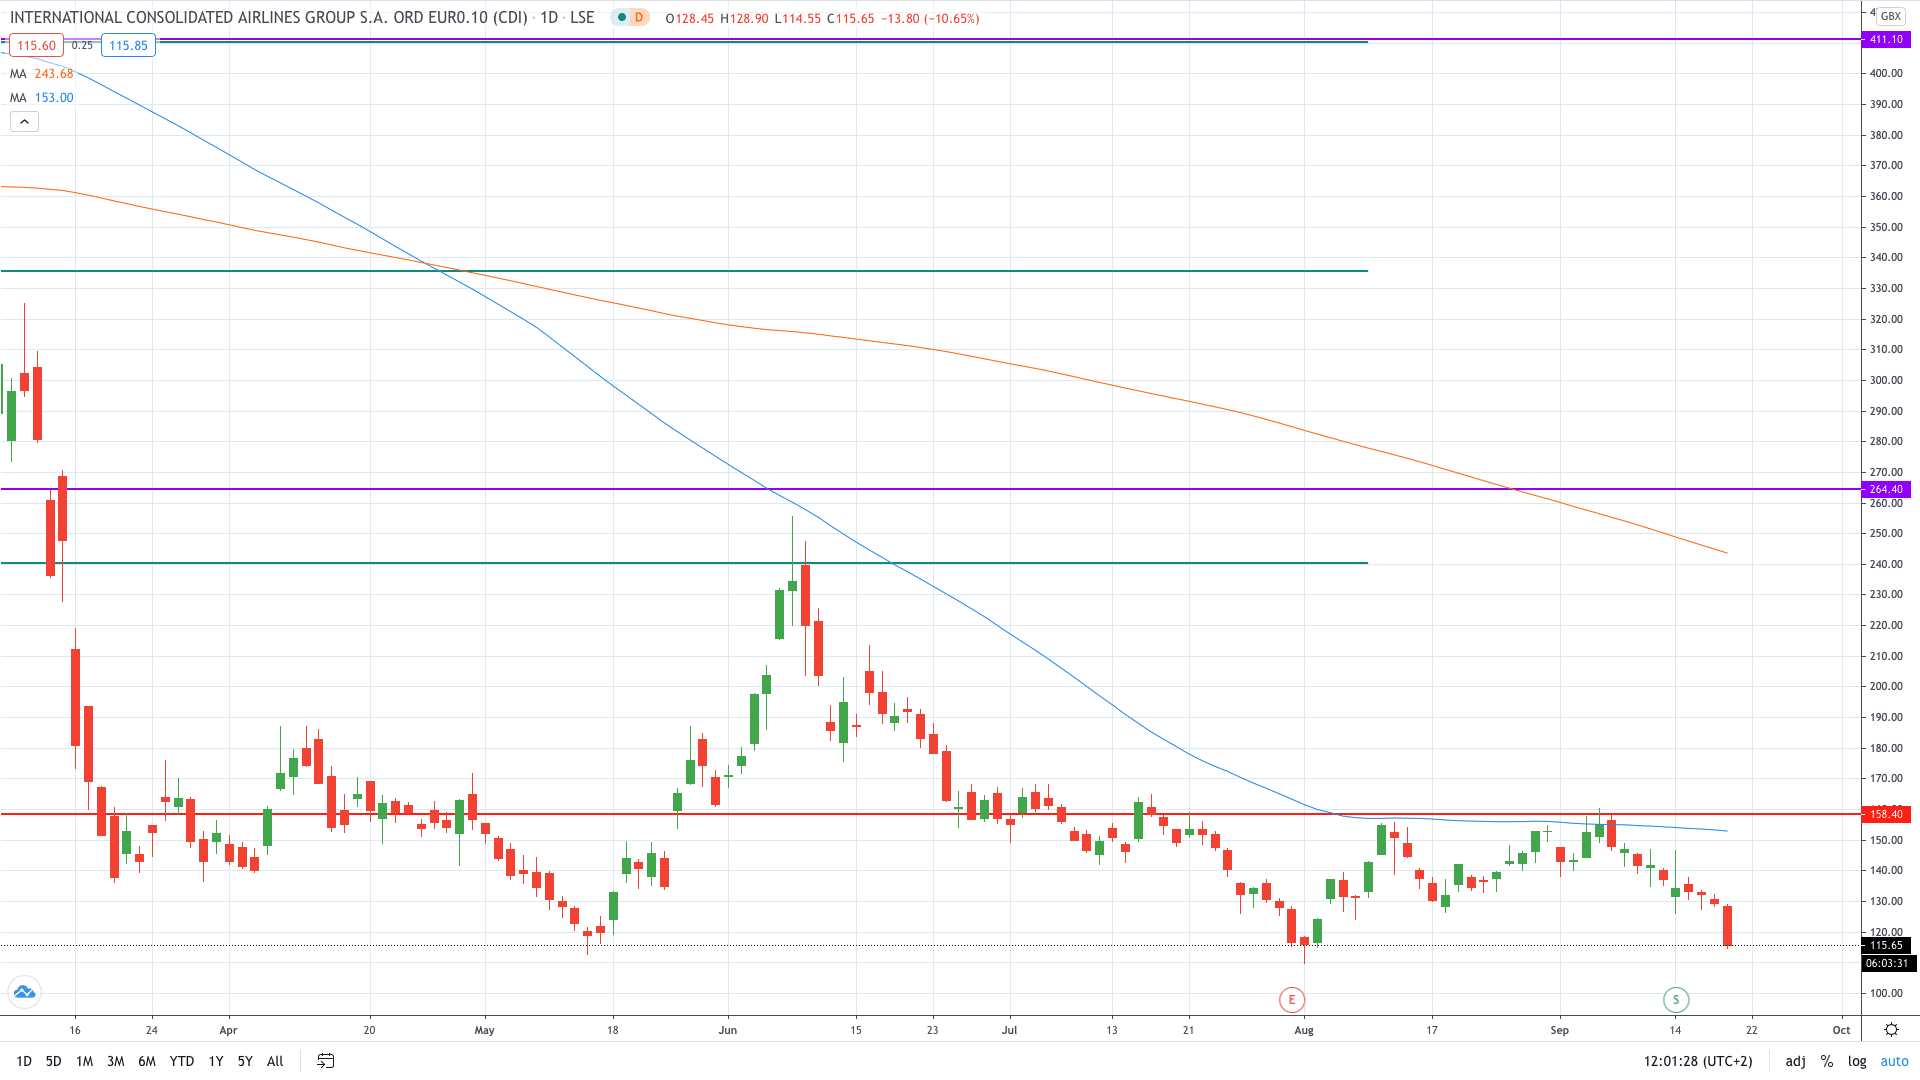
Task: Open chart settings with the gear icon
Action: tap(1892, 1029)
